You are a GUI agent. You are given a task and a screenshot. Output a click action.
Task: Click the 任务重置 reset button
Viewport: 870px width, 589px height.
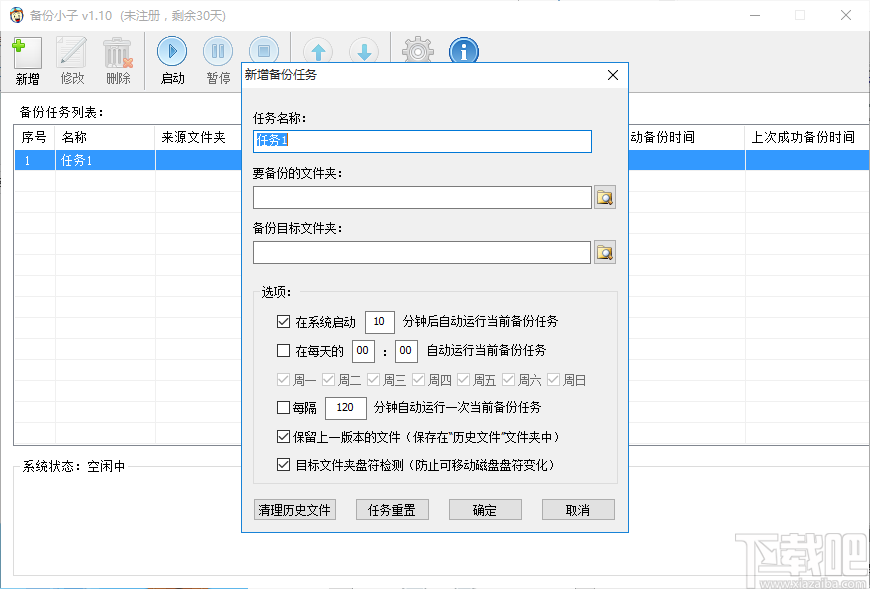tap(392, 509)
